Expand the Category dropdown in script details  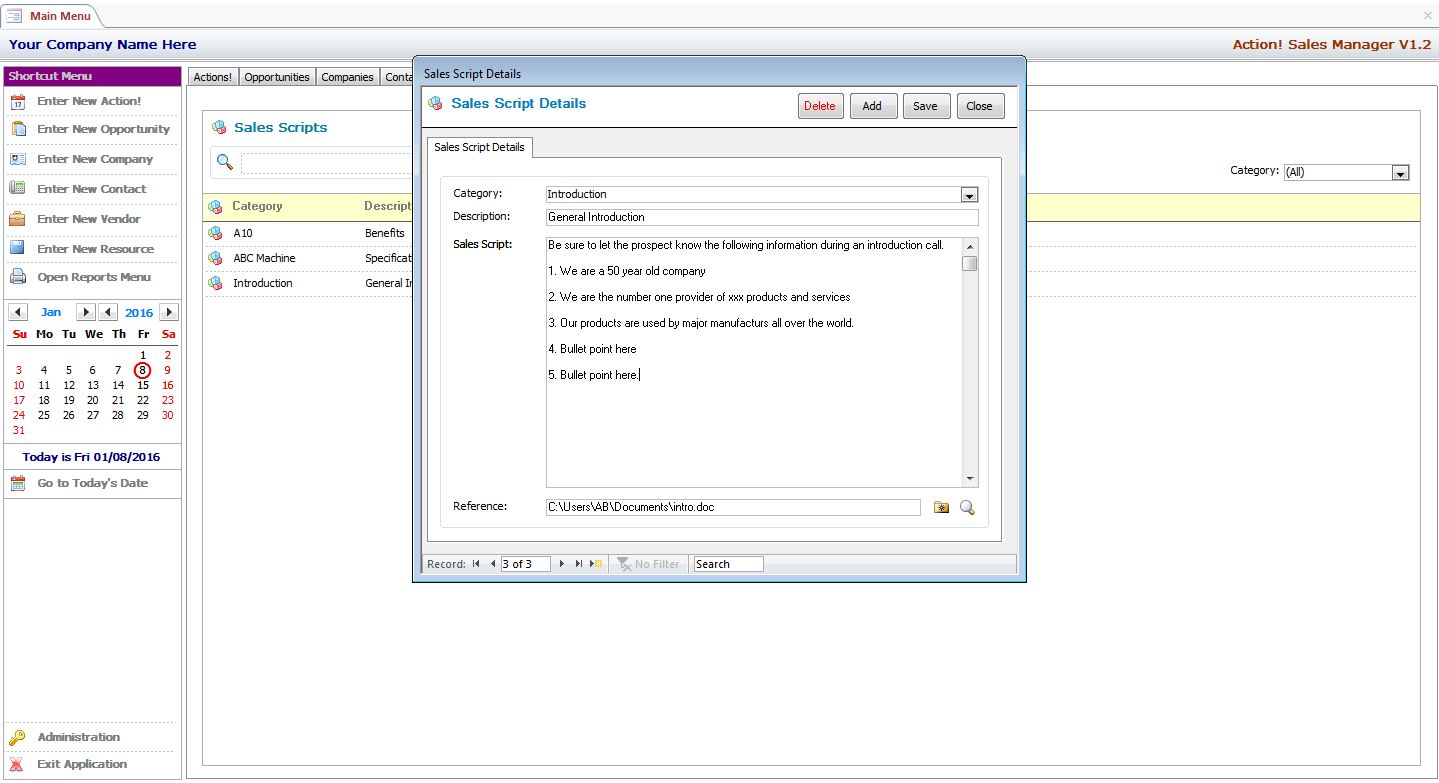[968, 195]
